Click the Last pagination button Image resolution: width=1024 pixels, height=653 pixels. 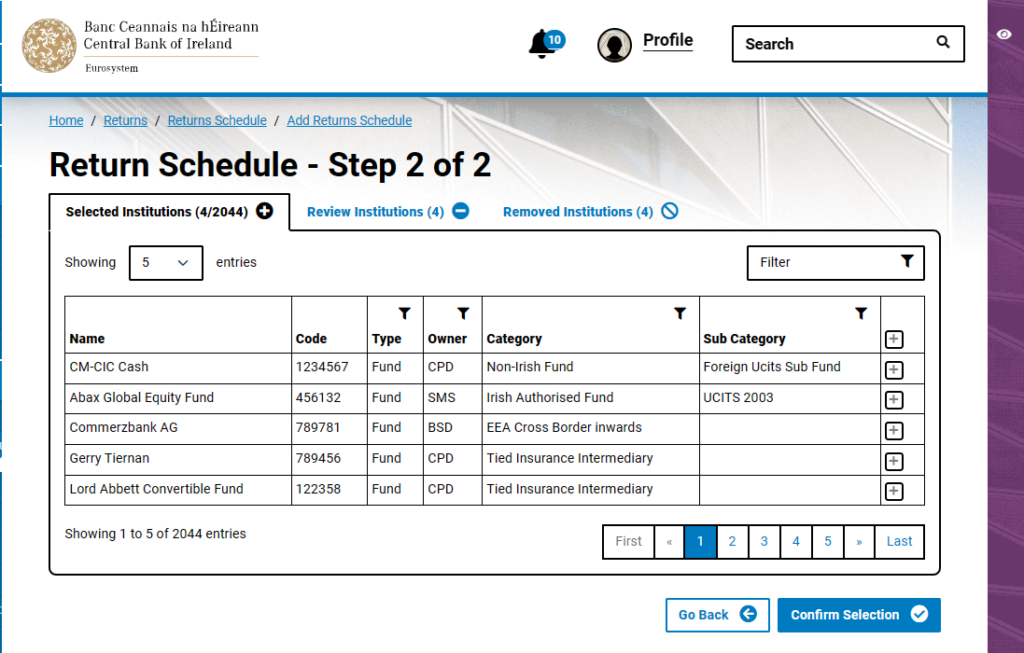click(899, 541)
